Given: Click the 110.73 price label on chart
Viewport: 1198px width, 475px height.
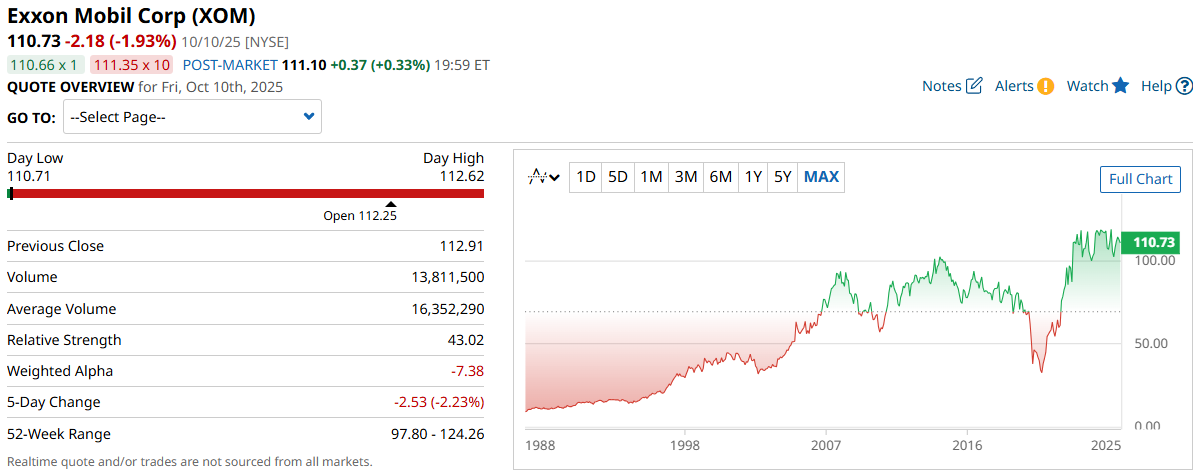Looking at the screenshot, I should [1152, 242].
